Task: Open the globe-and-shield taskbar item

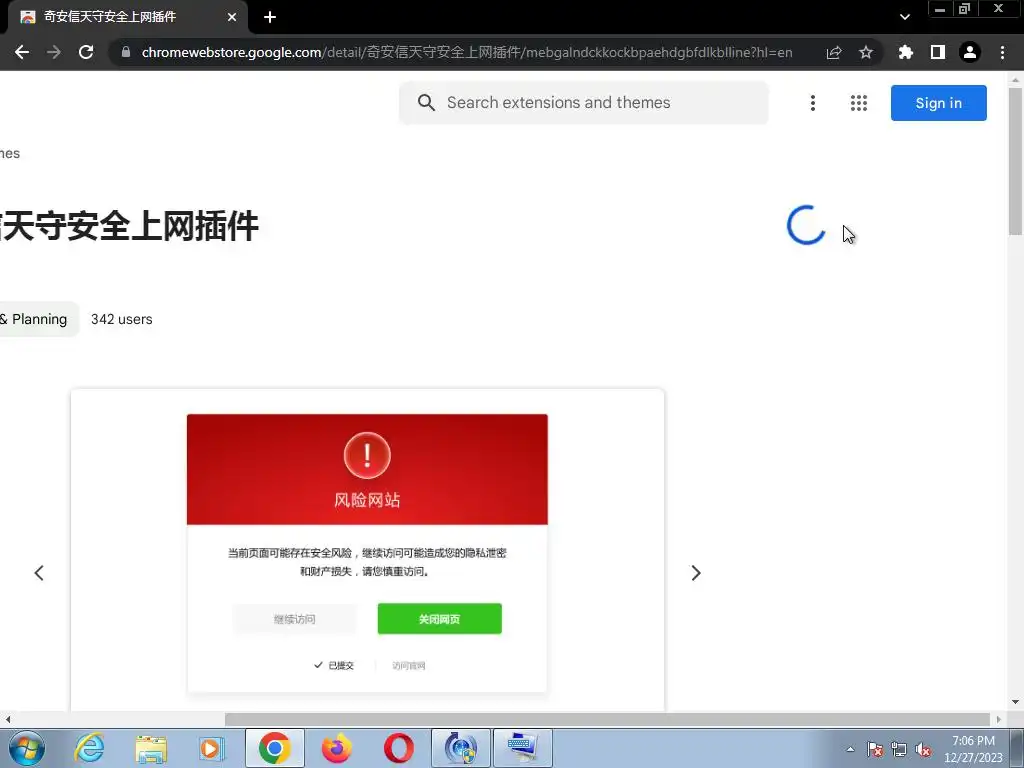Action: point(460,748)
